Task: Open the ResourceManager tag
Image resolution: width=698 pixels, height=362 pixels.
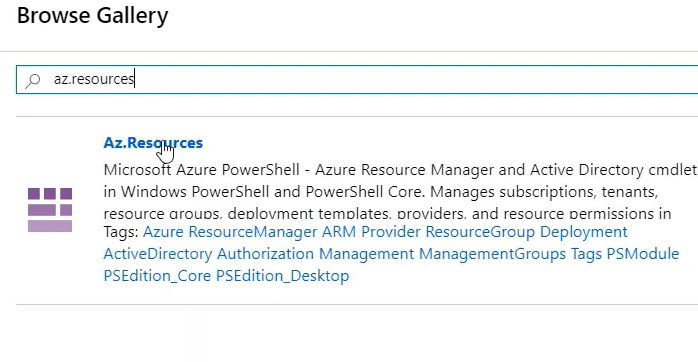Action: click(x=252, y=232)
